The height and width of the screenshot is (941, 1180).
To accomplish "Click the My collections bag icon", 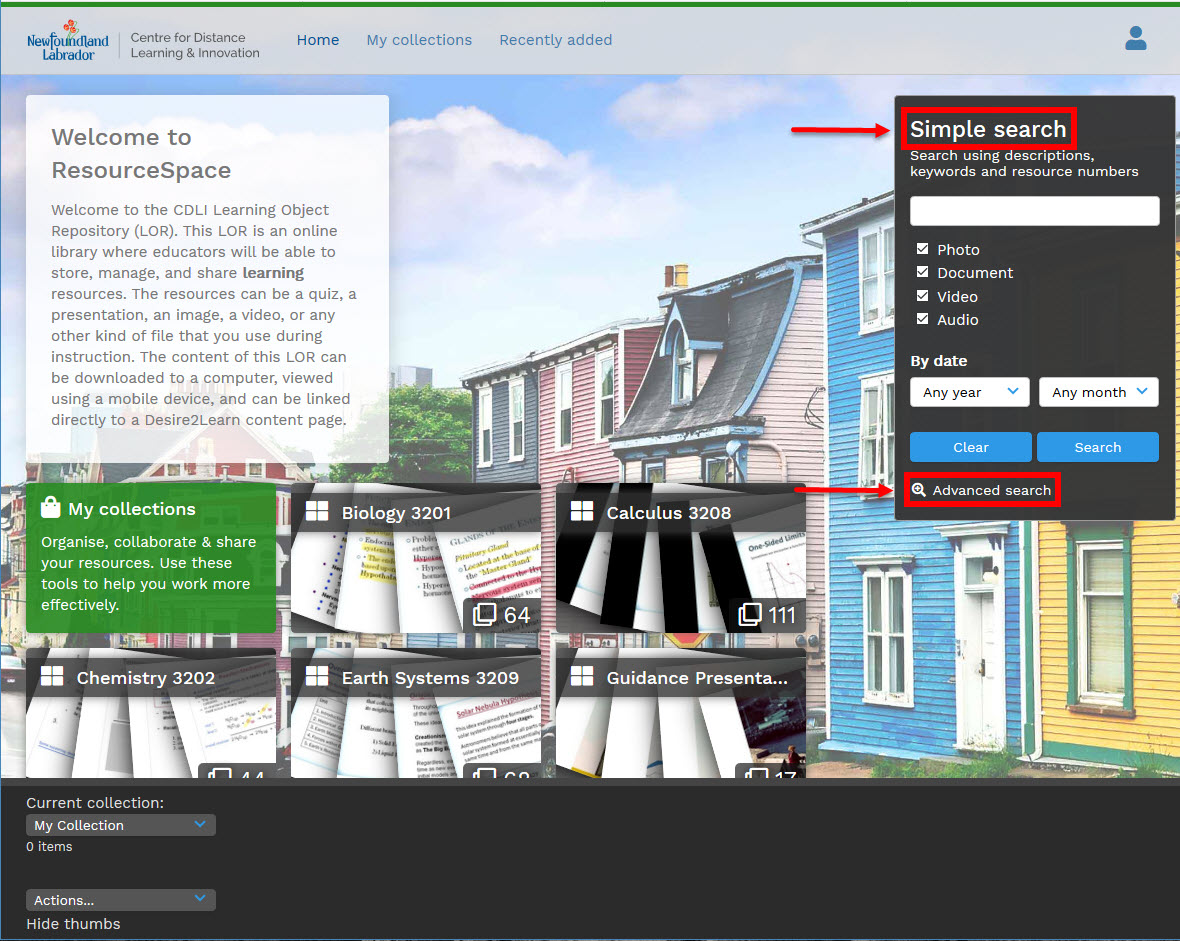I will pyautogui.click(x=50, y=507).
